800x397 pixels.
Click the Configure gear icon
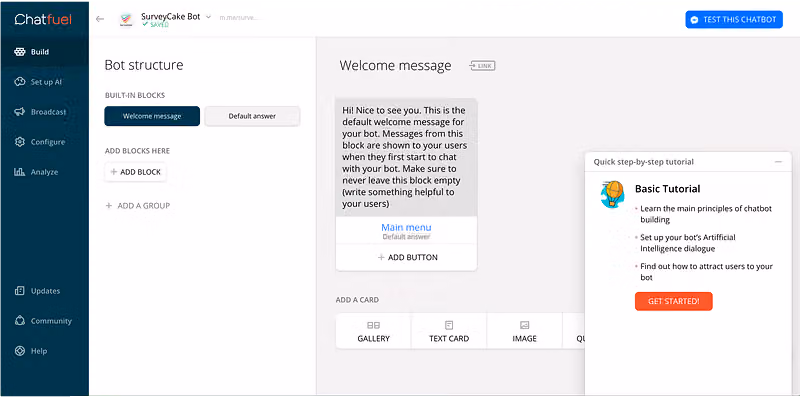point(19,142)
